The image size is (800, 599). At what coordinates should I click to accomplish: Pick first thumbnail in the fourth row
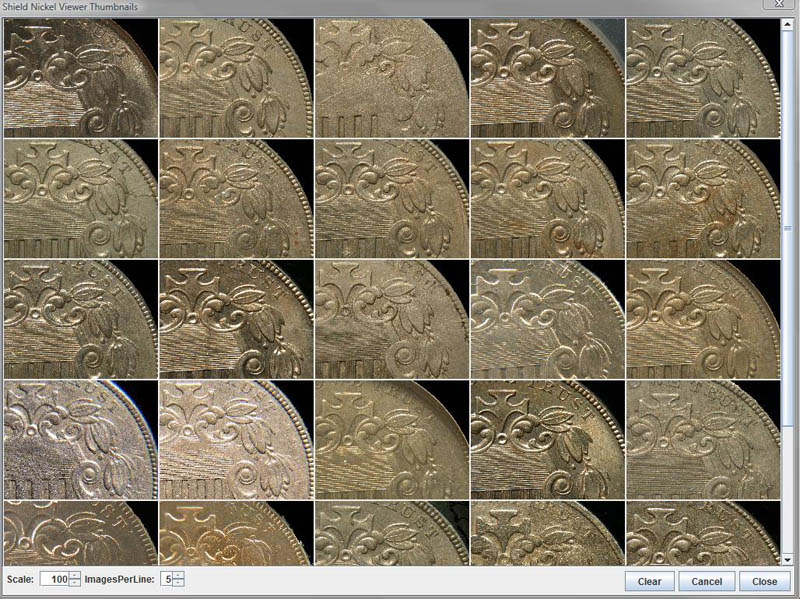pyautogui.click(x=81, y=440)
